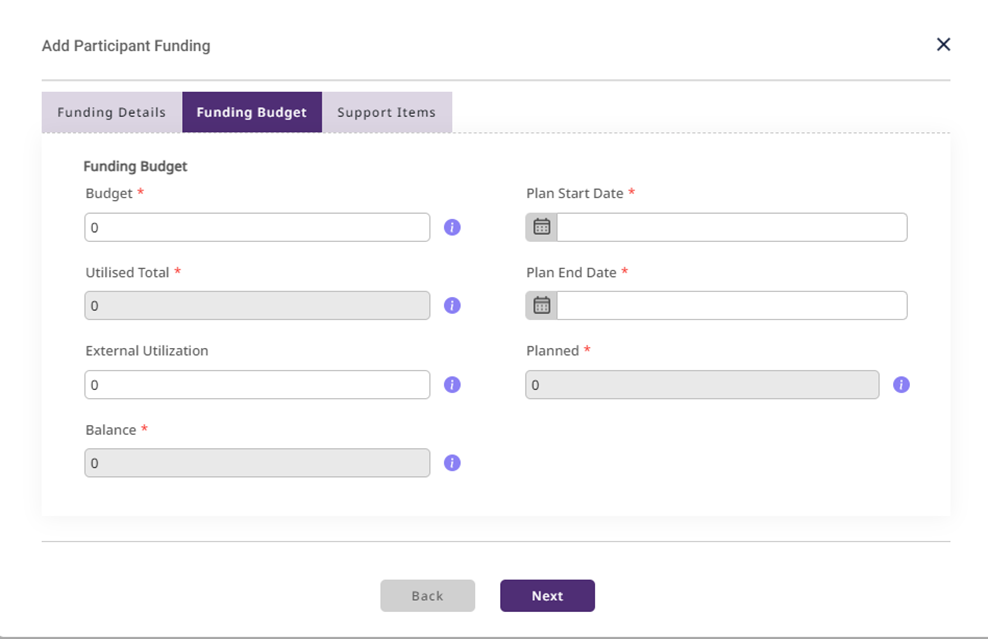
Task: Select the Funding Budget tab
Action: (x=252, y=112)
